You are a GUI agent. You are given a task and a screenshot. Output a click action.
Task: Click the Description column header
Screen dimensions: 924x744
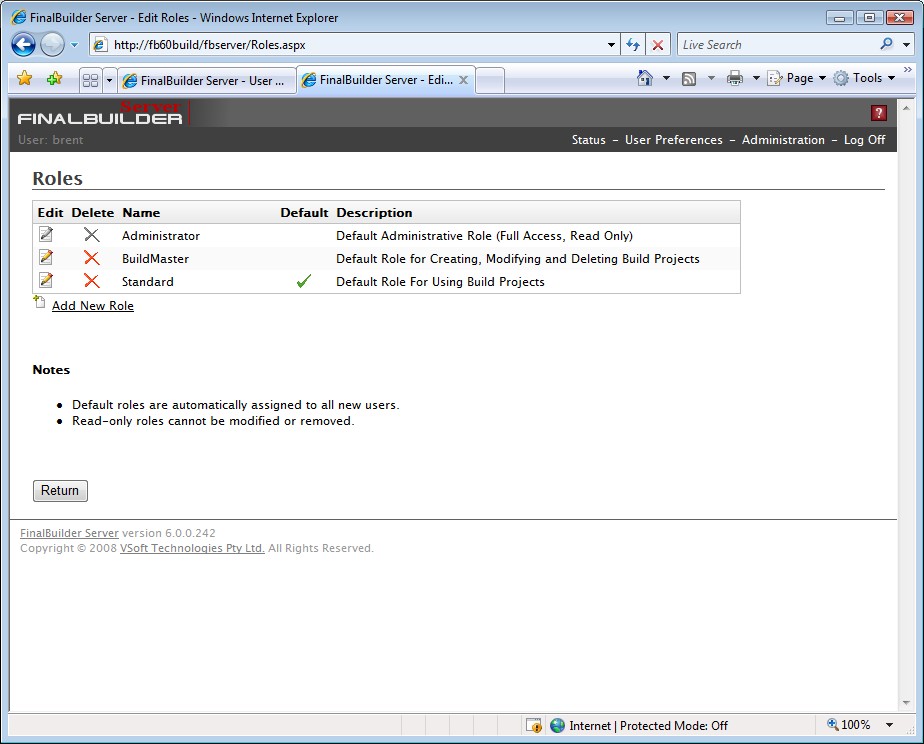(x=374, y=213)
